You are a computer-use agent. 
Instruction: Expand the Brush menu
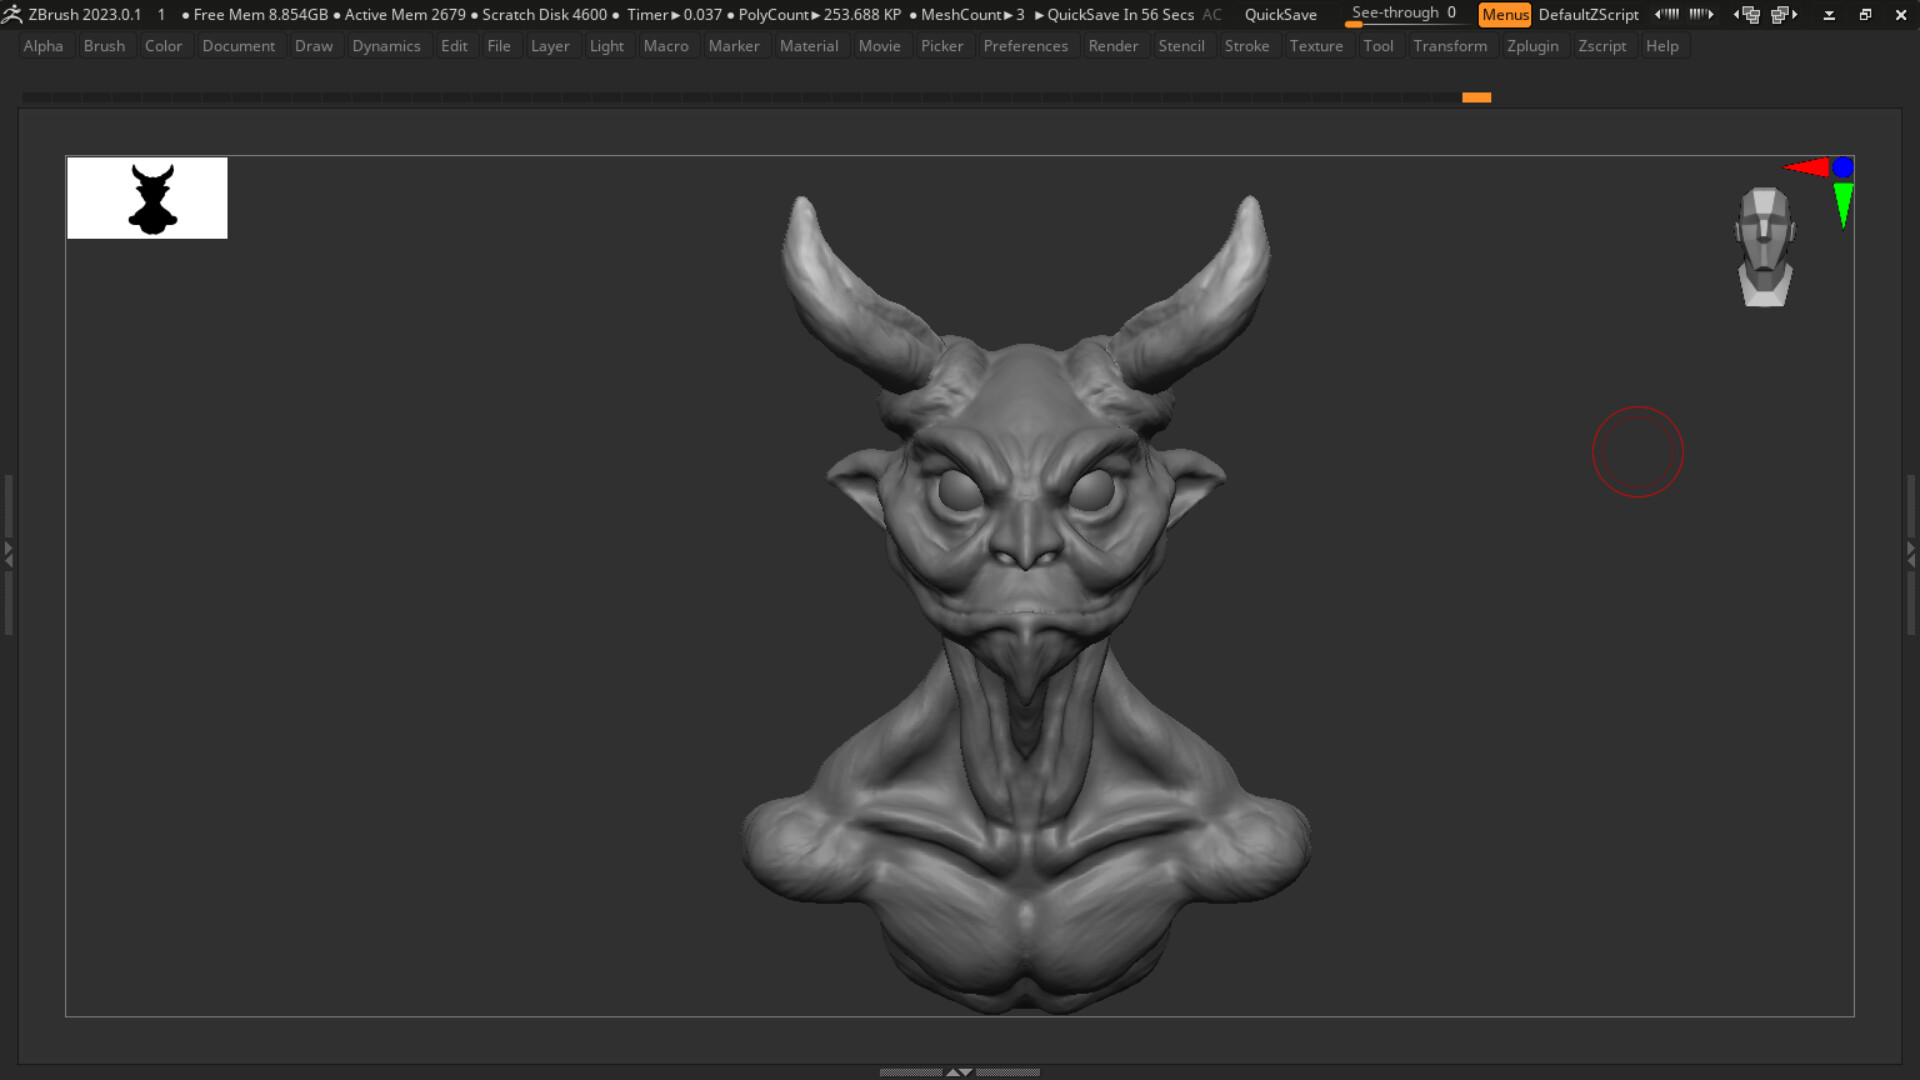(105, 45)
